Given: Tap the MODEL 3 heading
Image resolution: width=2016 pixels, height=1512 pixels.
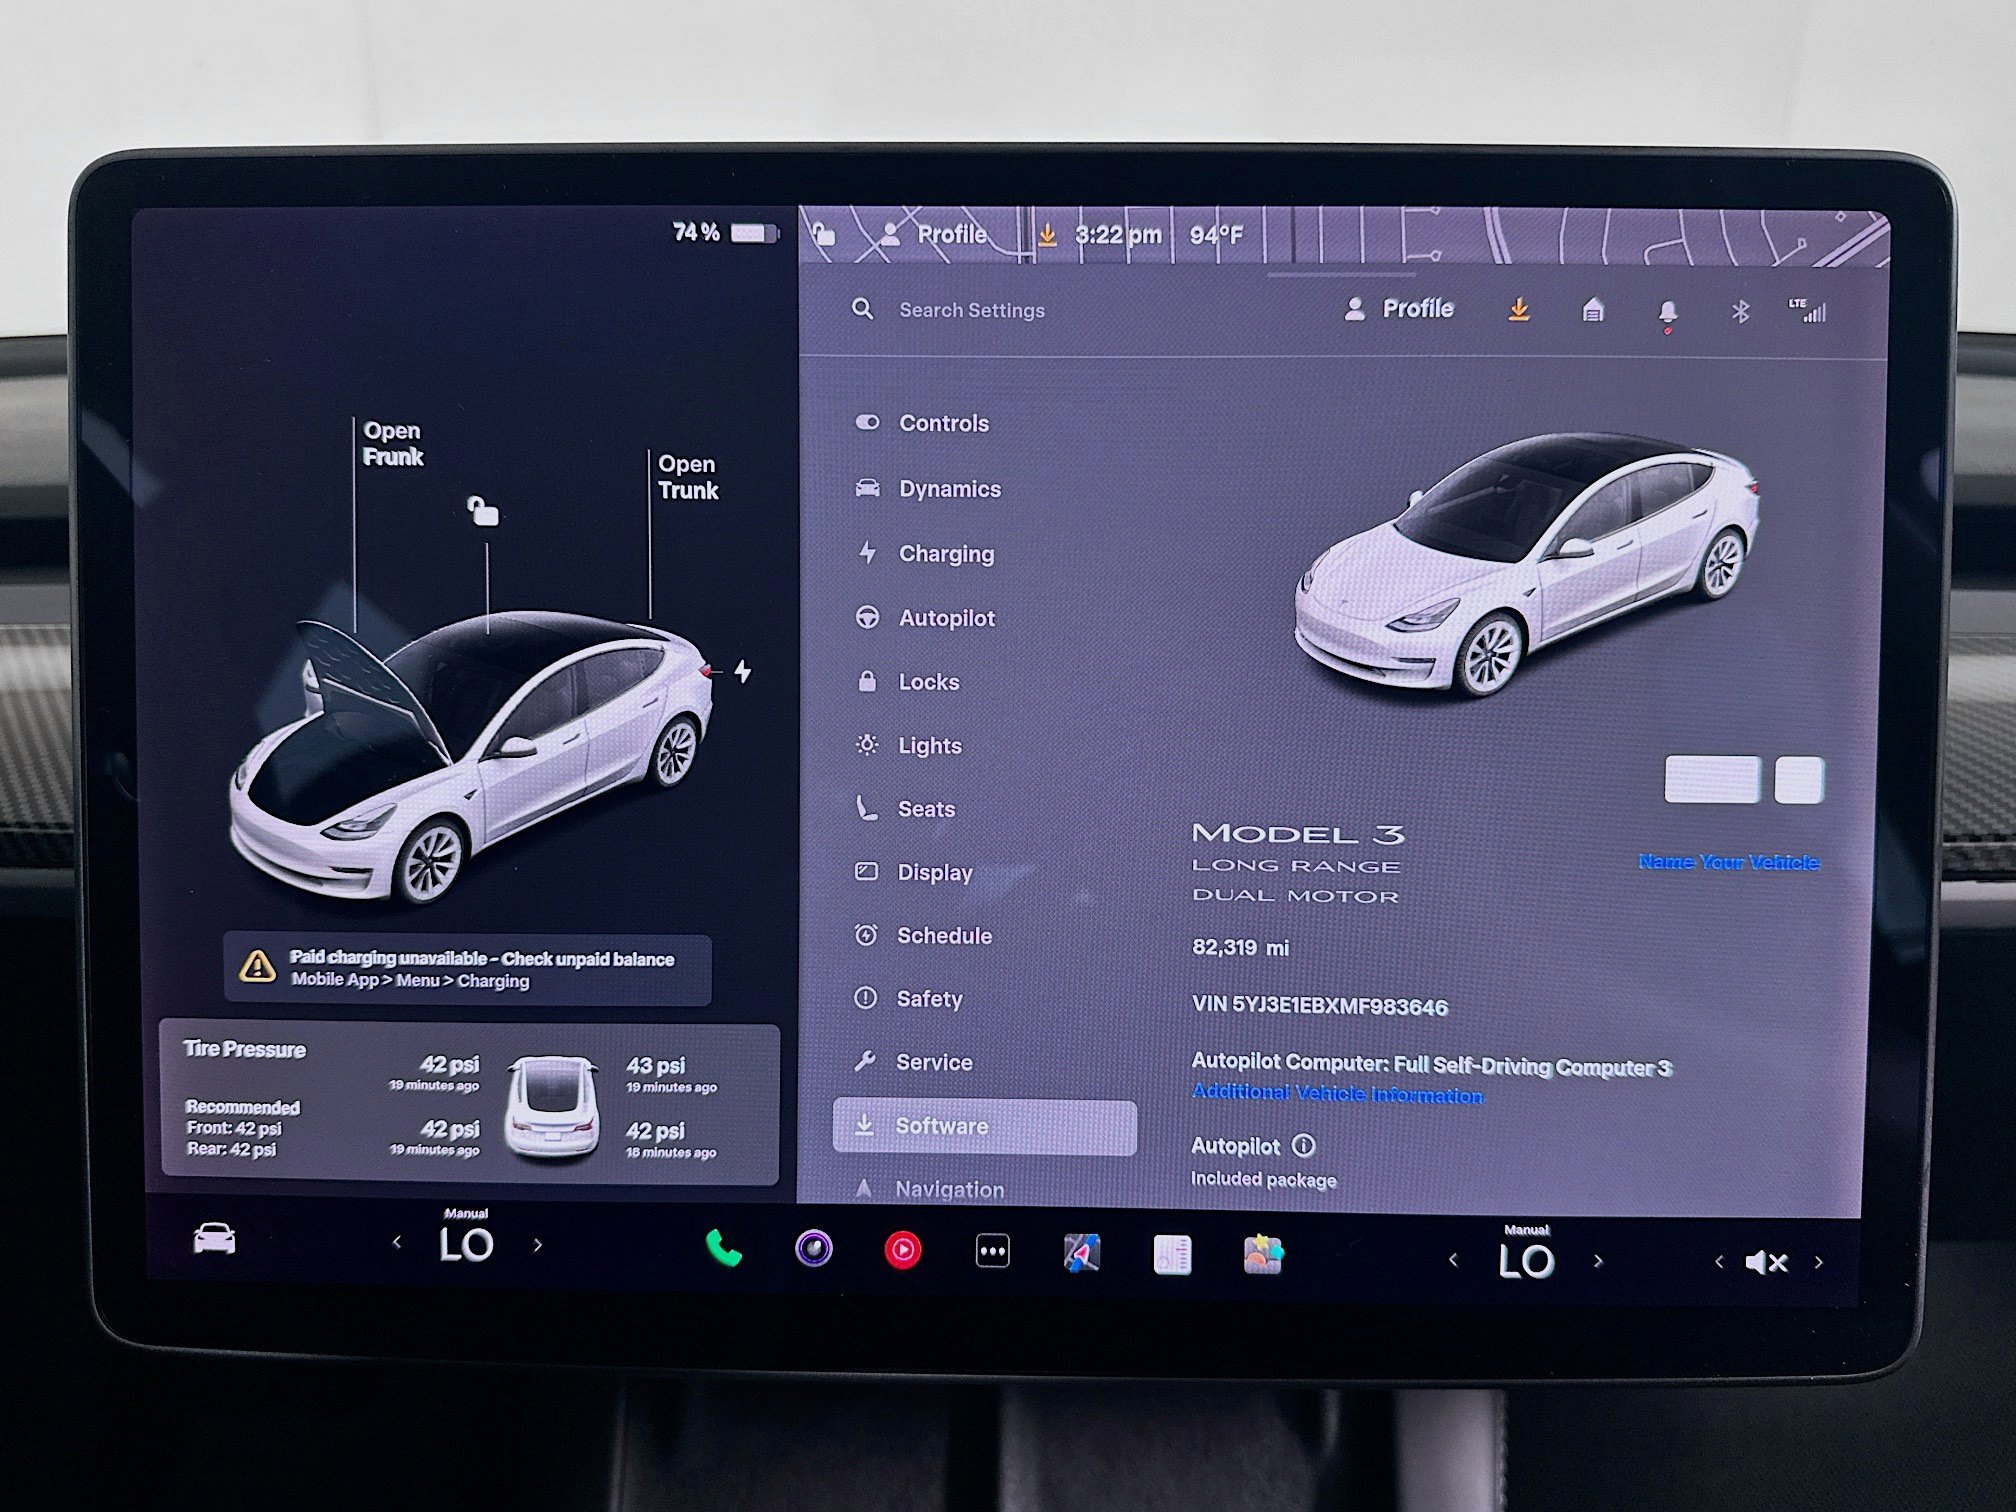Looking at the screenshot, I should coord(1298,833).
